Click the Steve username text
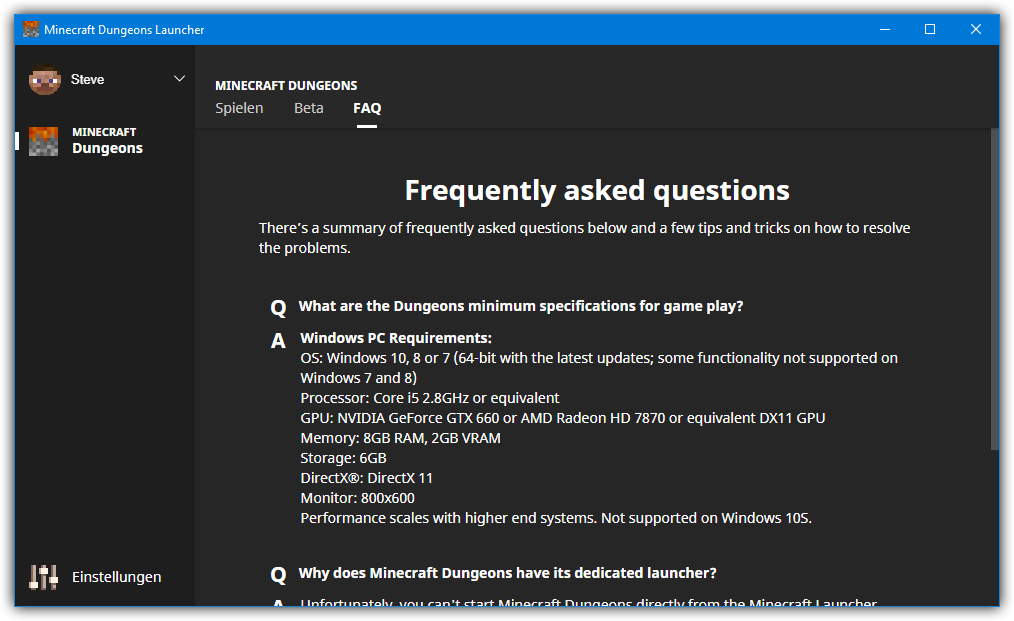1014x621 pixels. 87,80
